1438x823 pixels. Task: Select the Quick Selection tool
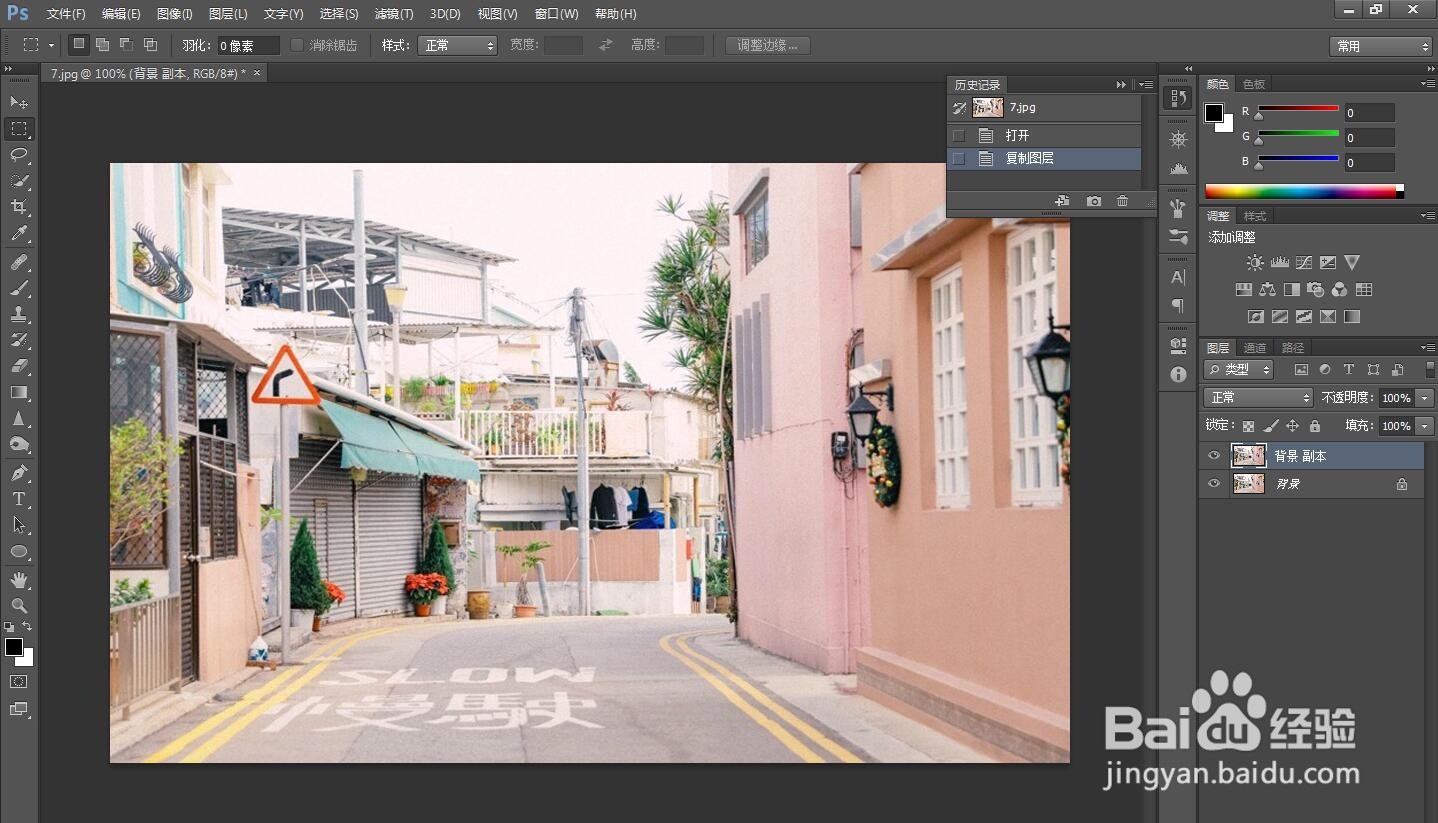click(19, 181)
